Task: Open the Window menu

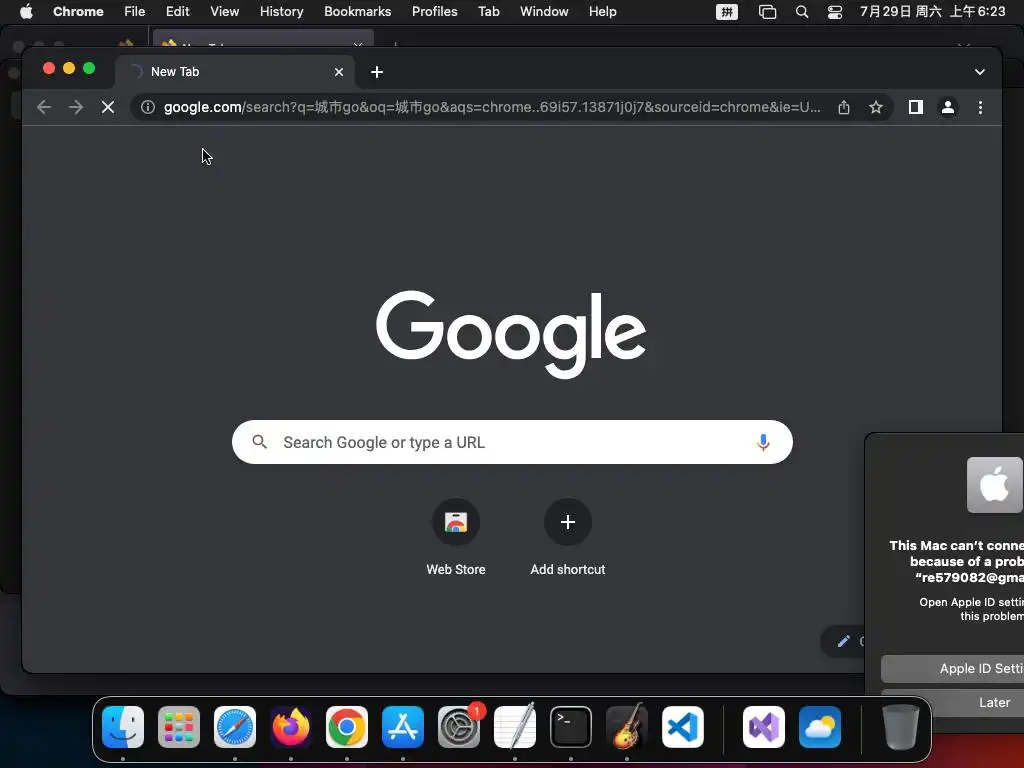Action: coord(544,12)
